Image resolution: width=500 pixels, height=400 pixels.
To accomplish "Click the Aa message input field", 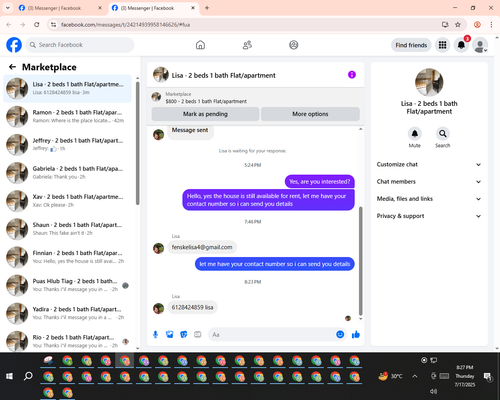I will (272, 334).
